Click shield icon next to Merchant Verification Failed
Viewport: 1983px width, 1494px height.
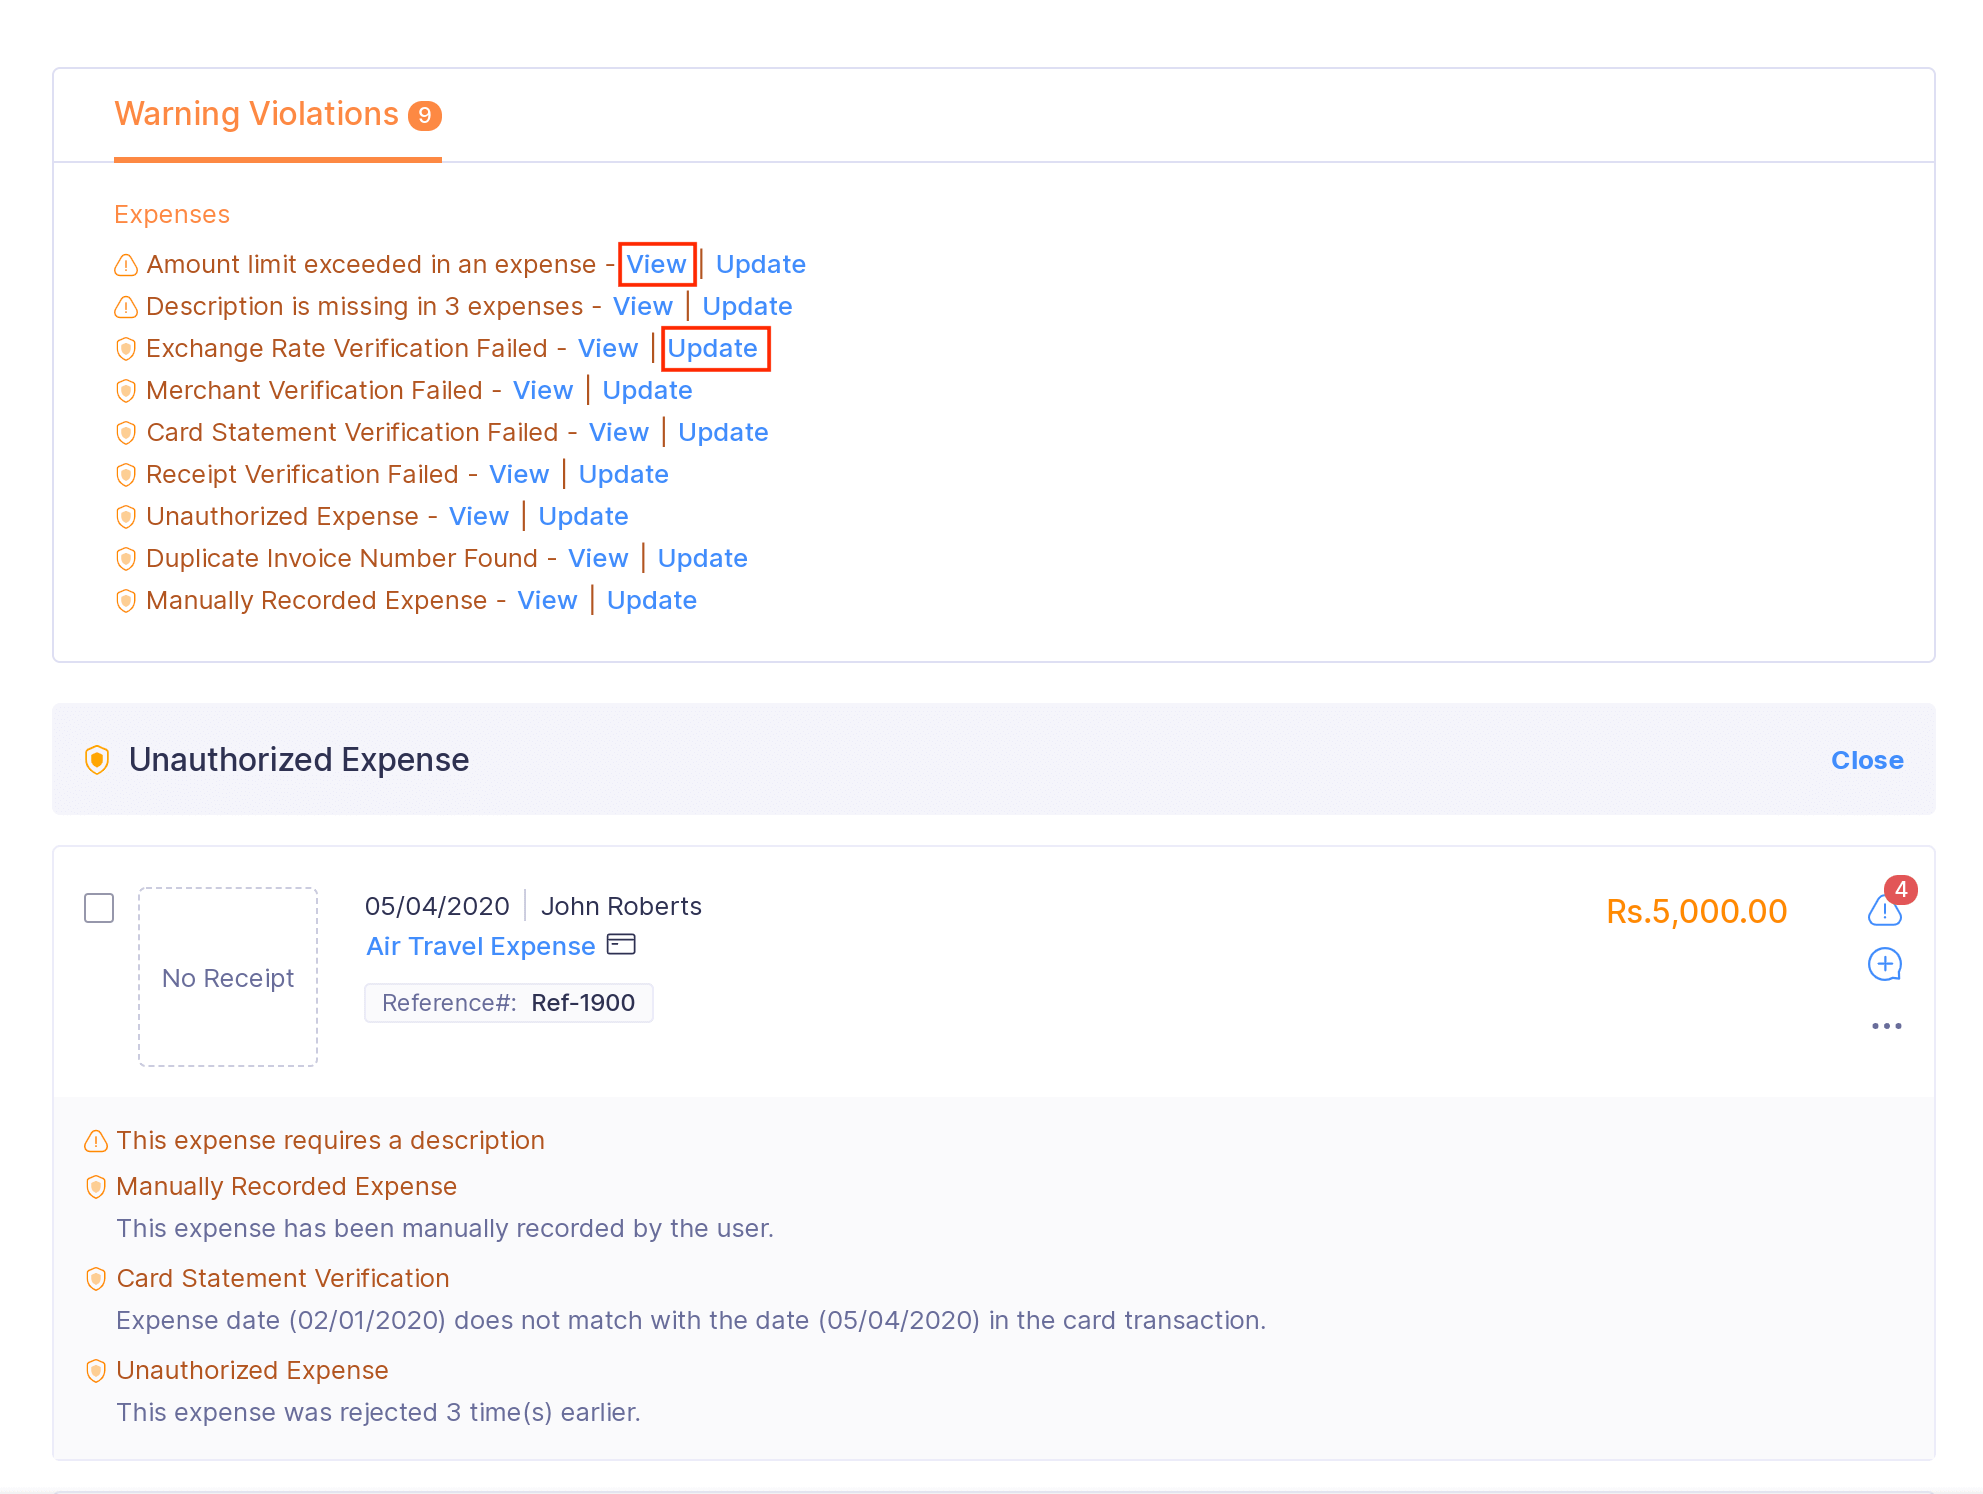point(126,391)
